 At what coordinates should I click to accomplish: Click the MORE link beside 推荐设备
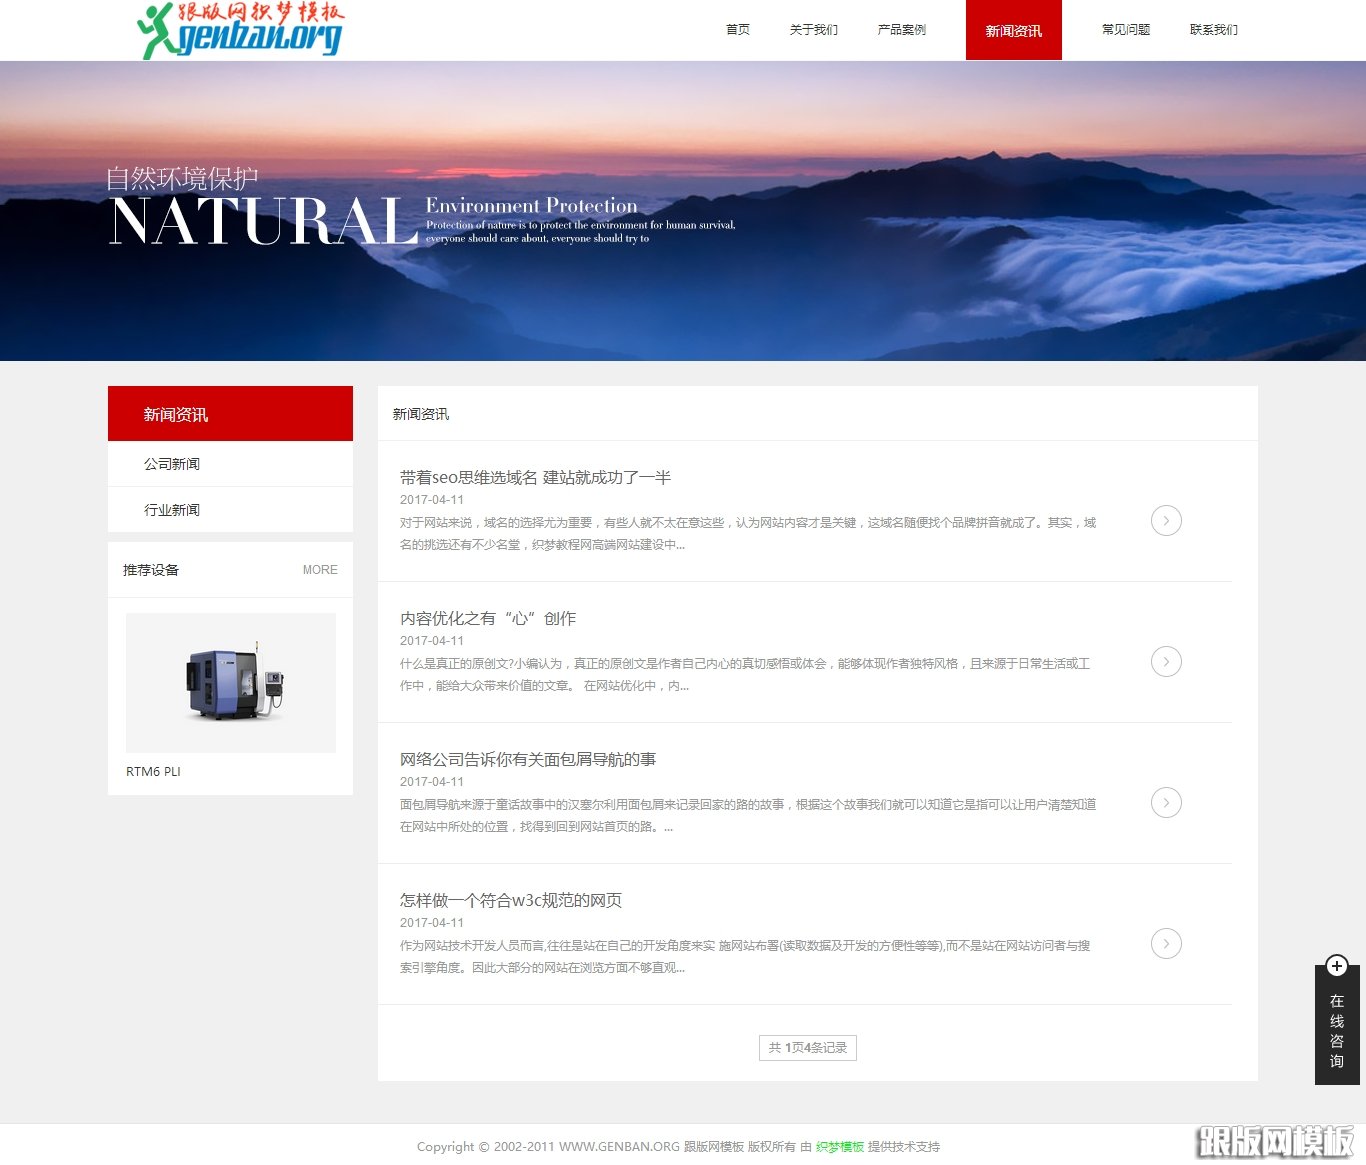tap(319, 569)
